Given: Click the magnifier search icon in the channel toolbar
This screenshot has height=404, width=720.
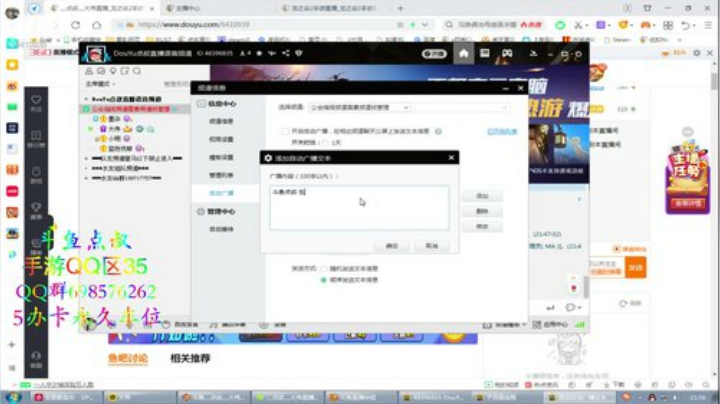Looking at the screenshot, I should (137, 71).
